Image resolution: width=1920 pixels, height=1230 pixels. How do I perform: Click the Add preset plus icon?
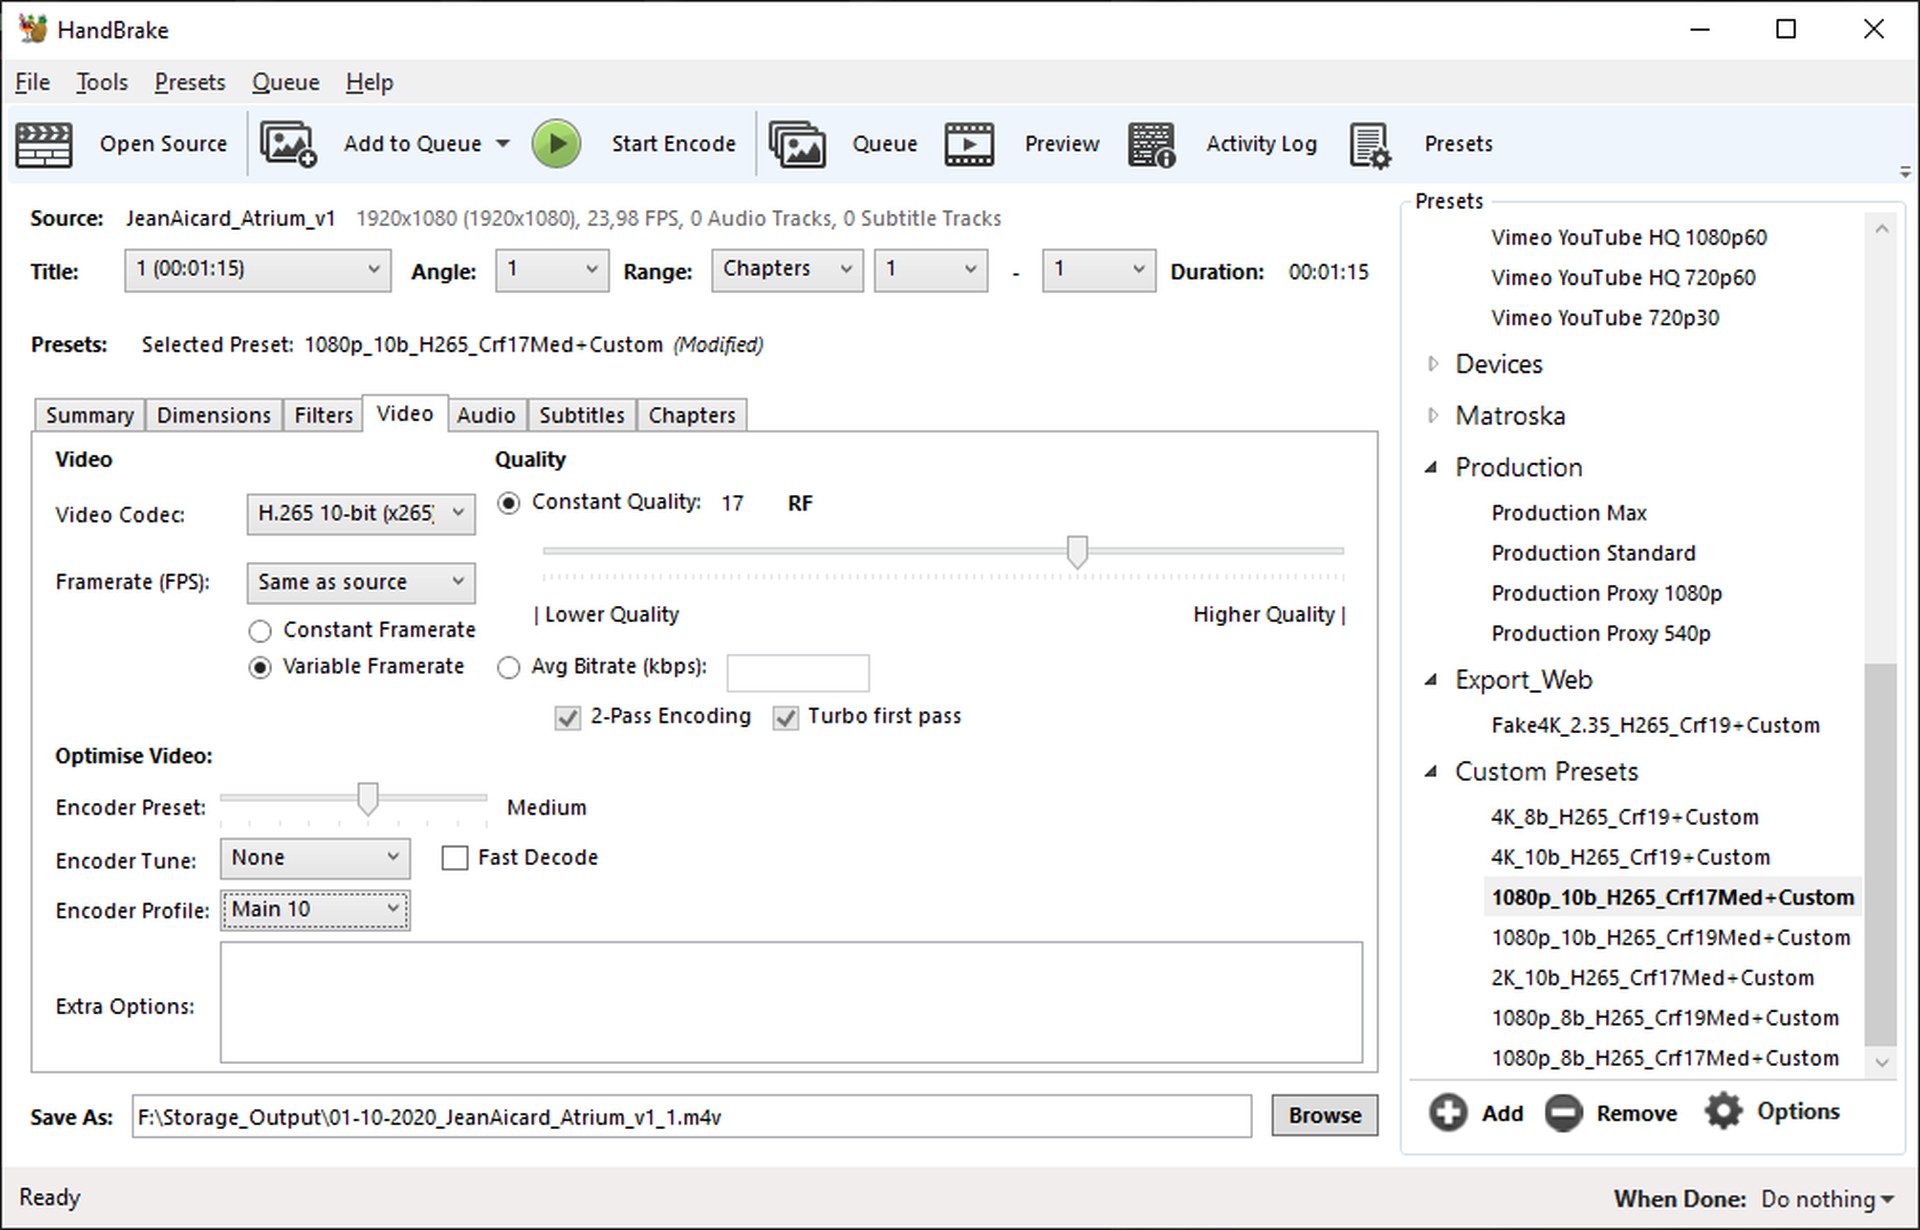coord(1447,1112)
